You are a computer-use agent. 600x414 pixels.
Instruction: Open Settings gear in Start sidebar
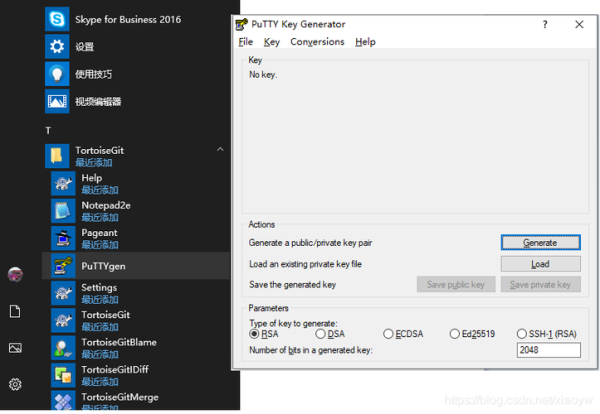[15, 384]
